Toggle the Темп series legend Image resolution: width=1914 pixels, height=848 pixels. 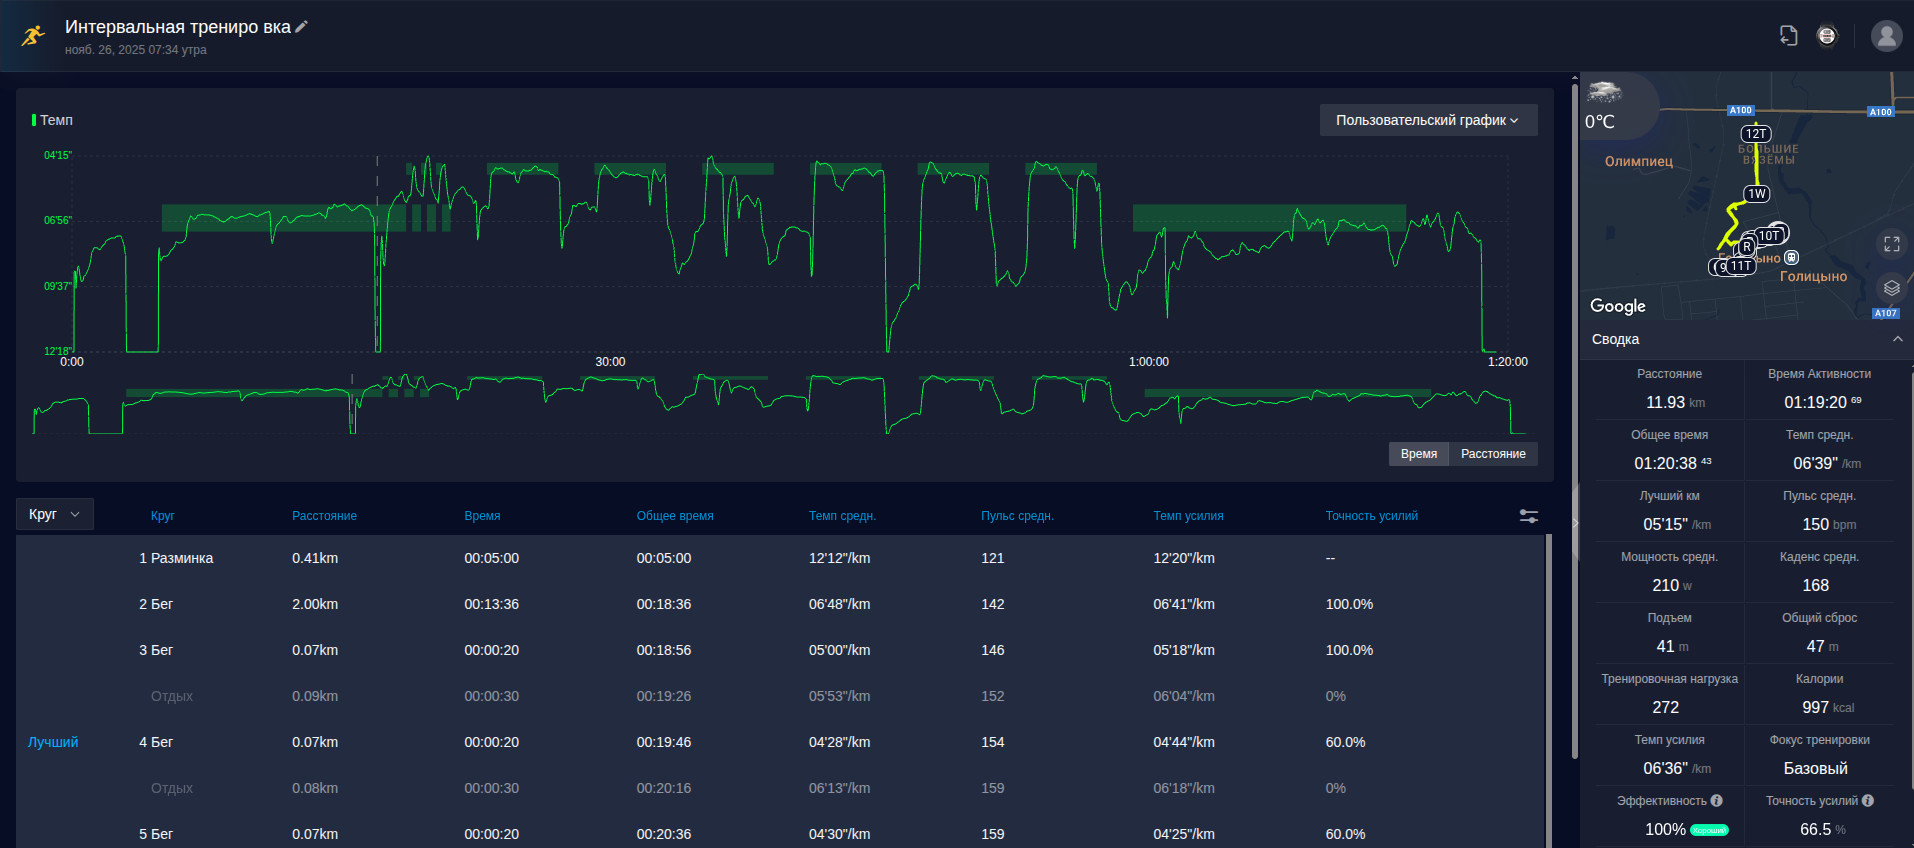point(52,120)
